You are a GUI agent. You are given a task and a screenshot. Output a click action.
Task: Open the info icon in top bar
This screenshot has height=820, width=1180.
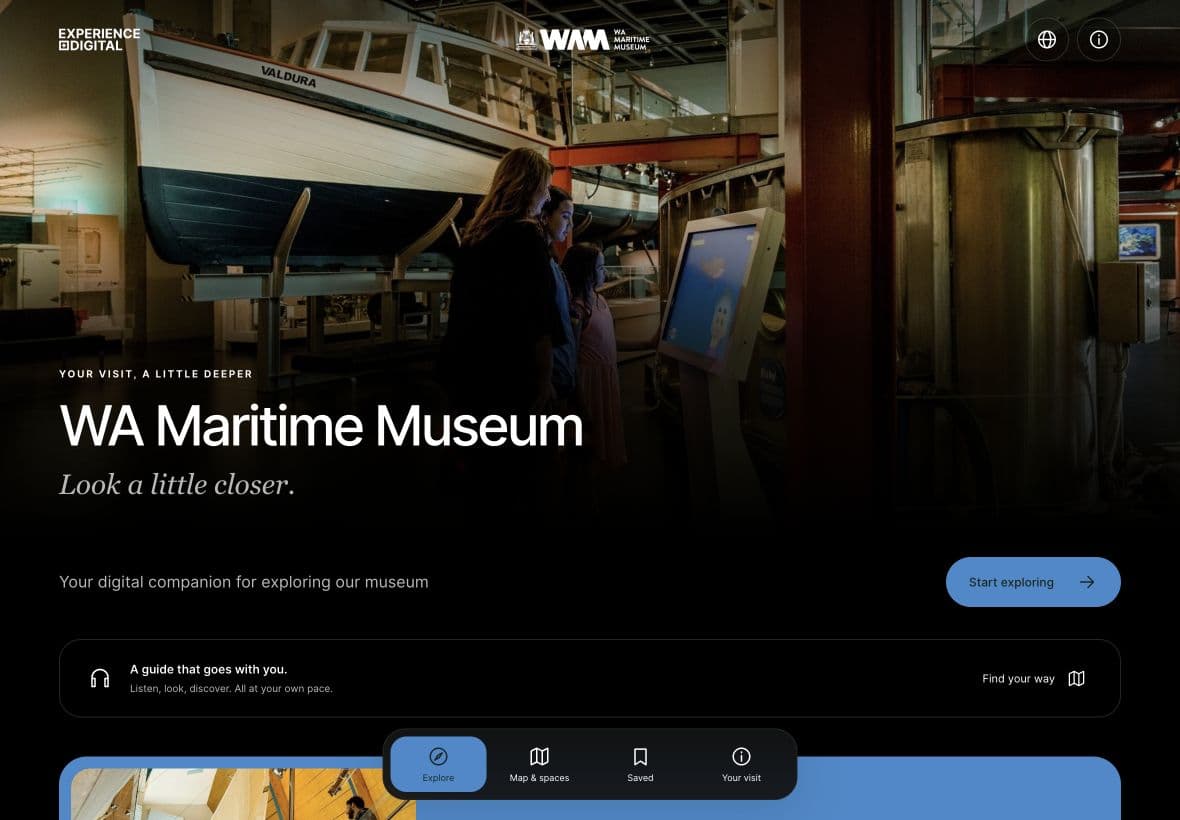(x=1099, y=39)
